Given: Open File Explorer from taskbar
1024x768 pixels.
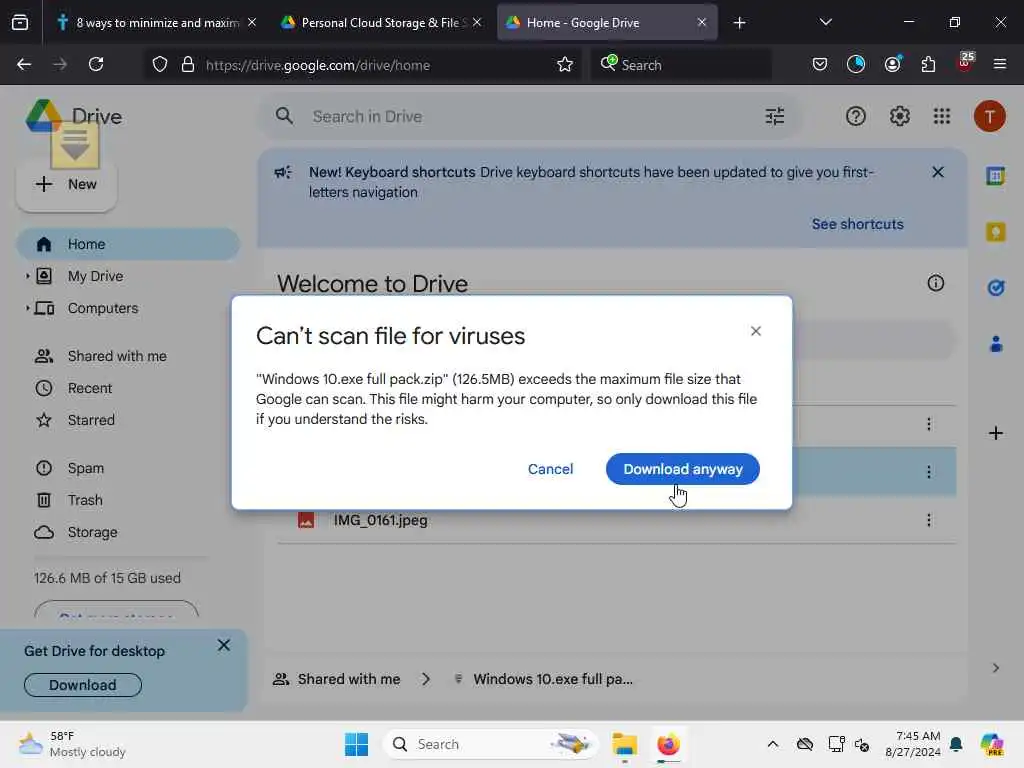Looking at the screenshot, I should [x=624, y=744].
